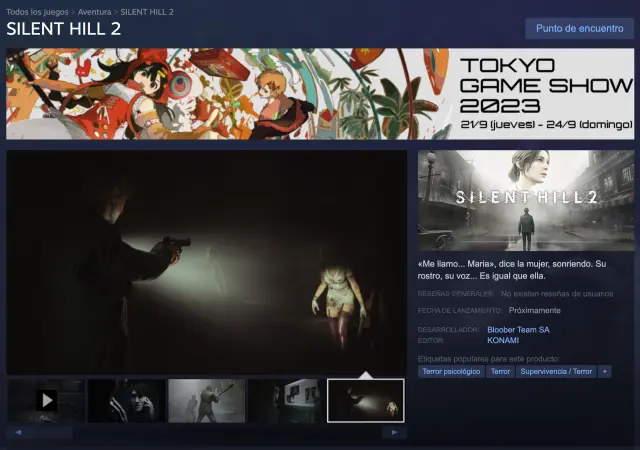Play the trailer thumbnail with the play icon

click(47, 401)
